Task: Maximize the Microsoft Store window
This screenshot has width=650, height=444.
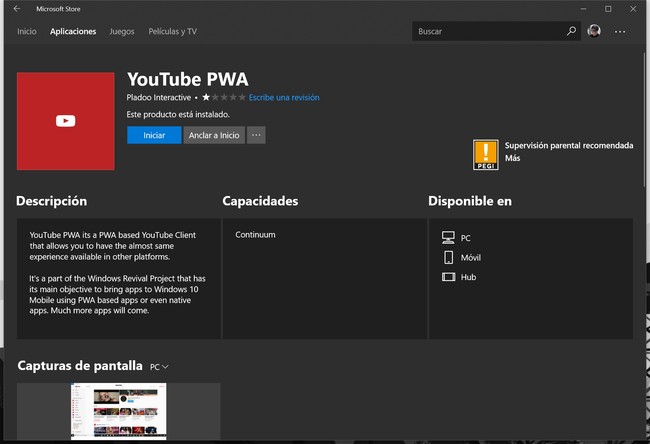Action: click(x=608, y=9)
